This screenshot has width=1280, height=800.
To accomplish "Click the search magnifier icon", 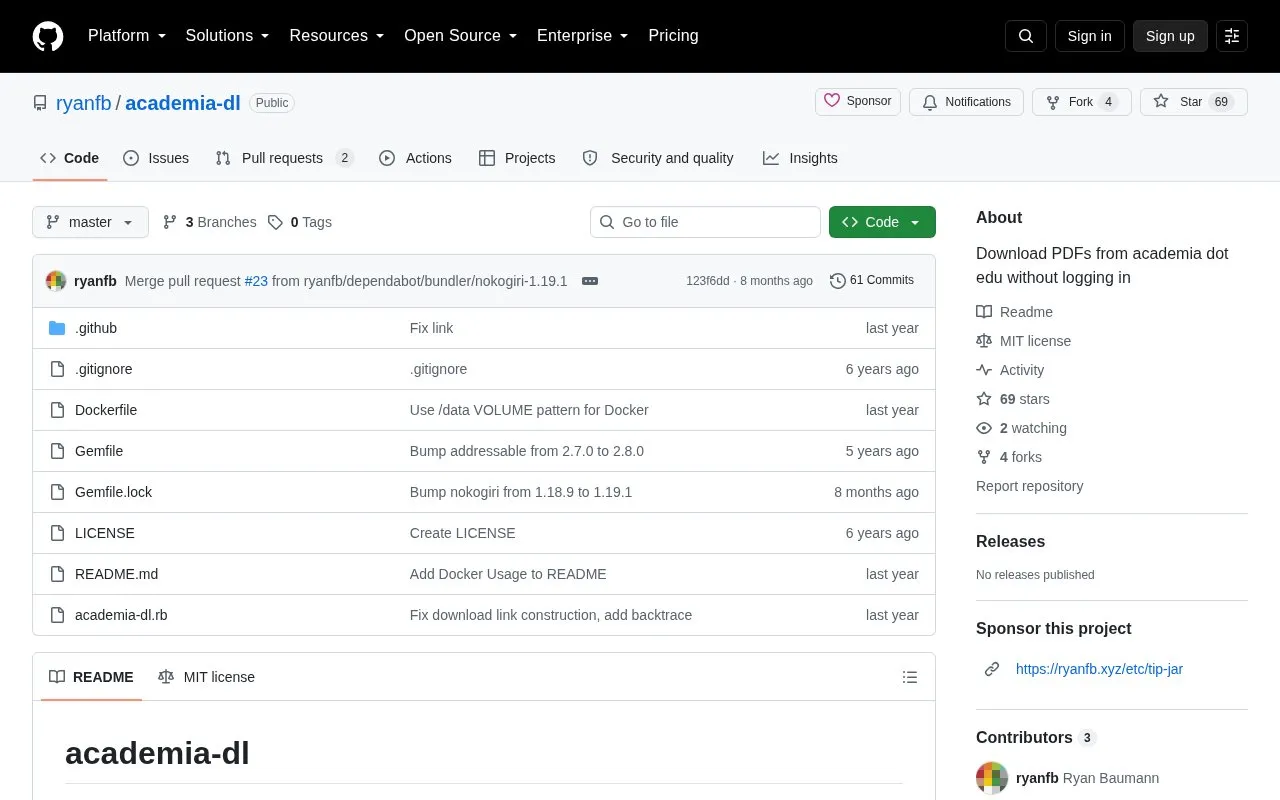I will click(x=1026, y=36).
